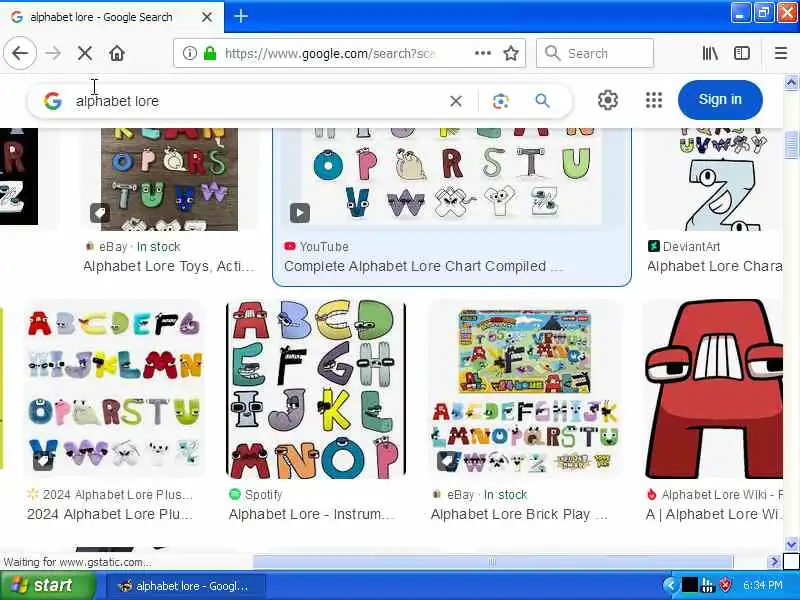Bookmark this page with the star

tap(511, 53)
